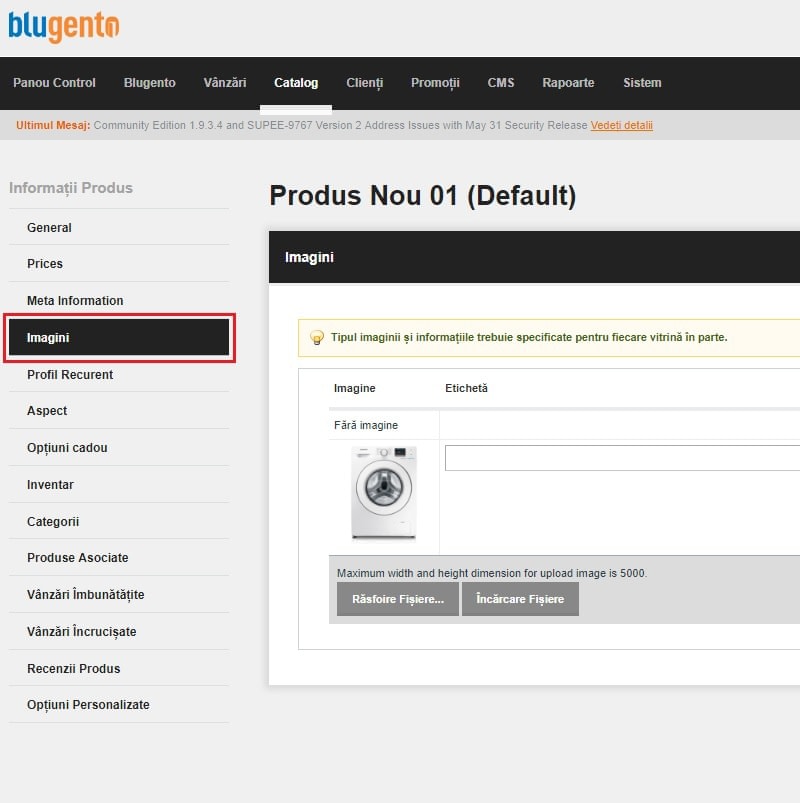Open the Rapoarte menu
The image size is (800, 803).
(569, 83)
